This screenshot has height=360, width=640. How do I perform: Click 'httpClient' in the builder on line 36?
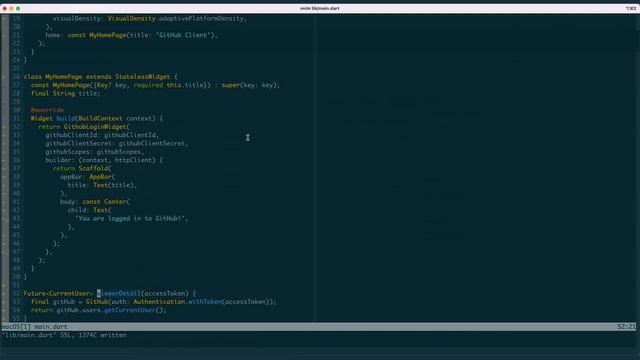coord(133,160)
